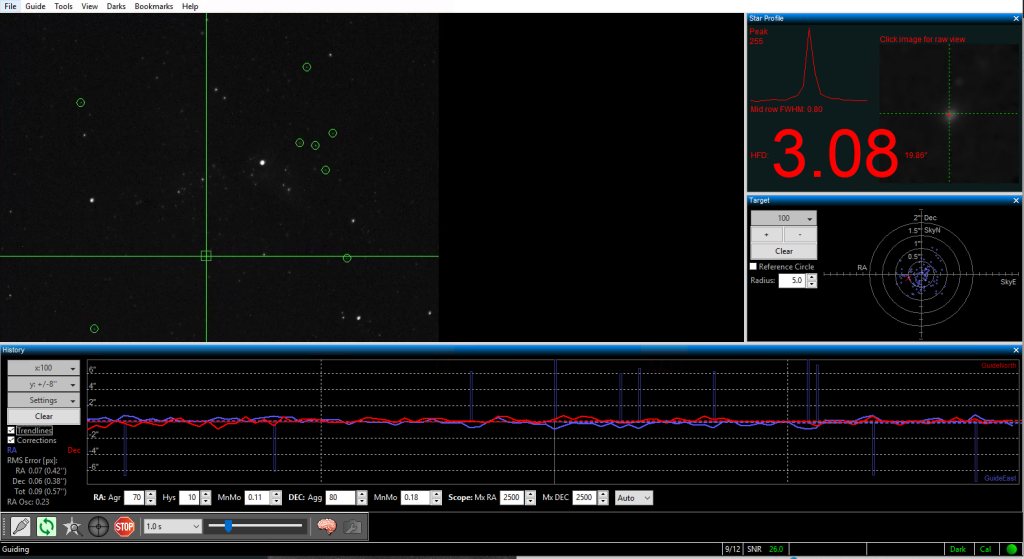The width and height of the screenshot is (1024, 559).
Task: Close the Target panel
Action: 1016,200
